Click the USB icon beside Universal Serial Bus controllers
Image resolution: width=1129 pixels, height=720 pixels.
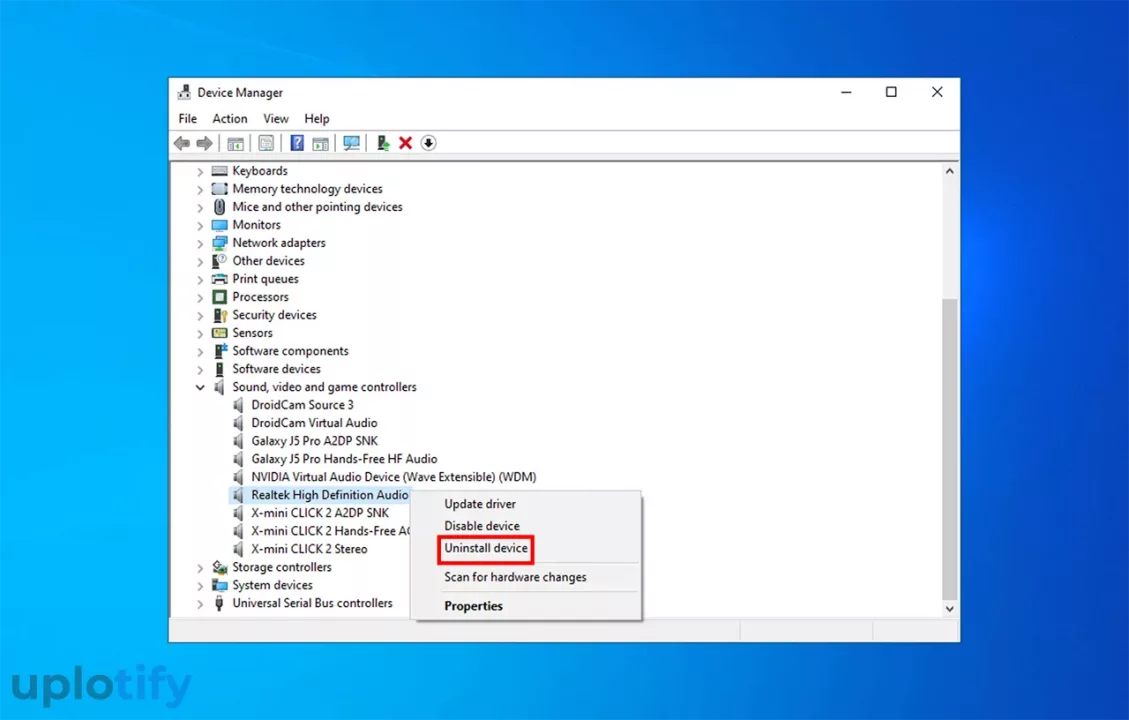pyautogui.click(x=220, y=603)
